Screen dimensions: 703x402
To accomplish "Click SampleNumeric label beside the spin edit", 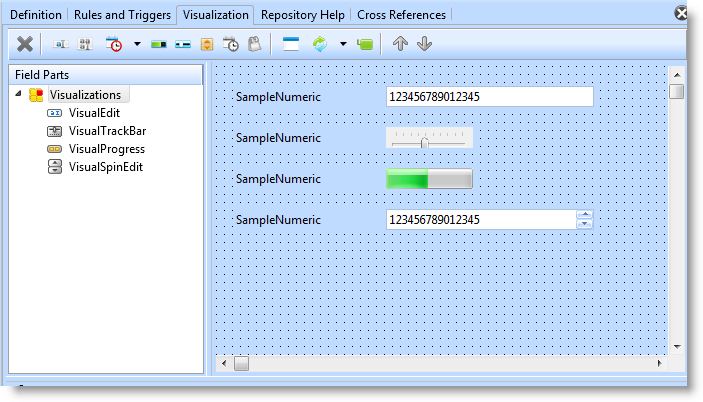I will pyautogui.click(x=278, y=220).
